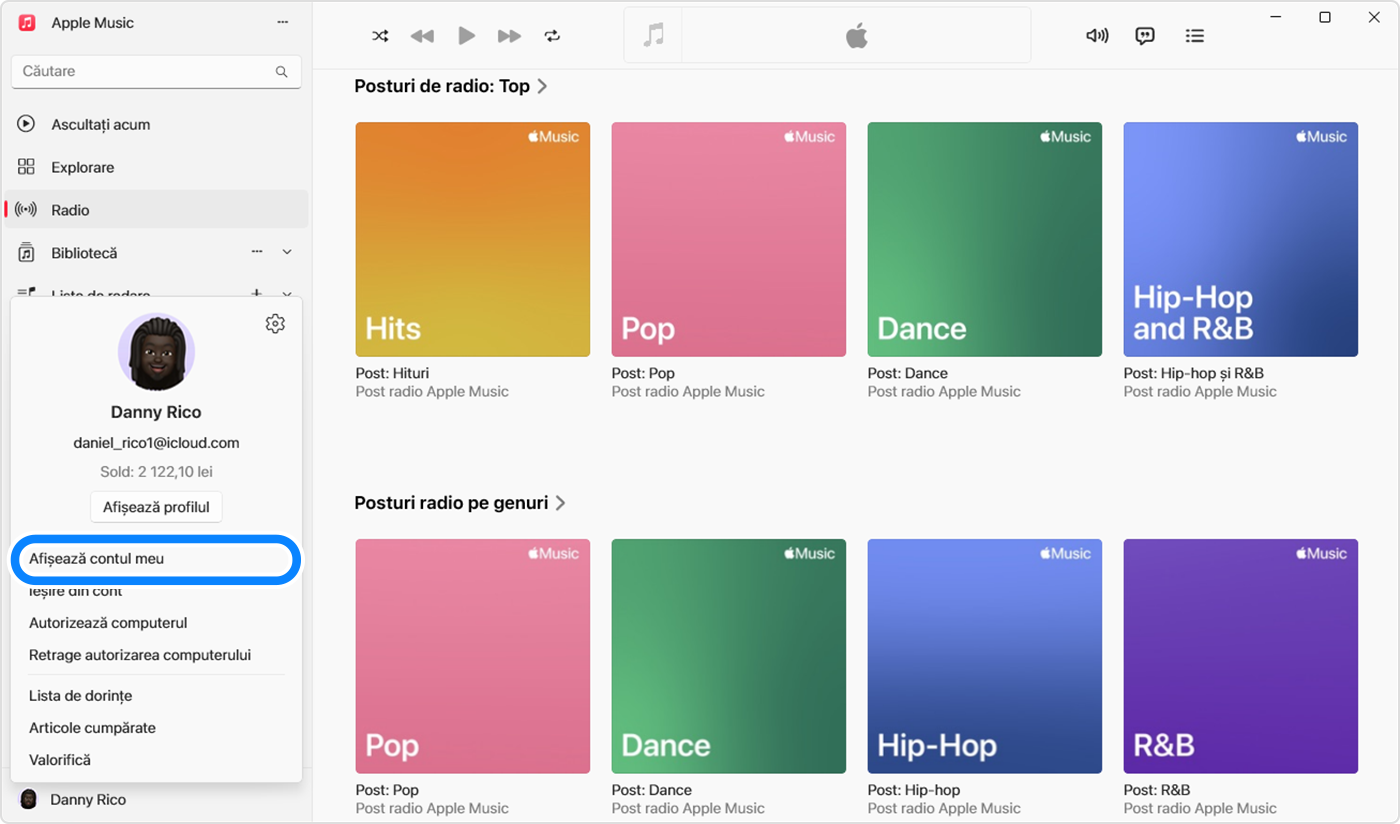
Task: Expand Posturi de radio: Top chevron
Action: pyautogui.click(x=542, y=86)
